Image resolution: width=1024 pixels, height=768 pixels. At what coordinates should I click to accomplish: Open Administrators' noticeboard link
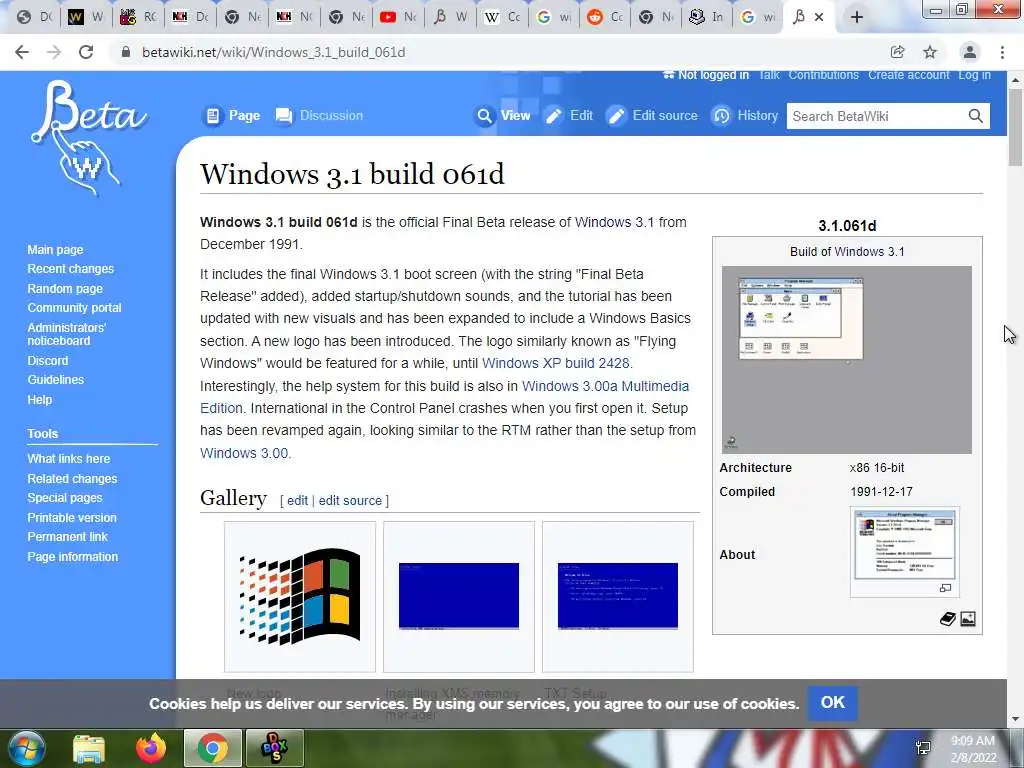67,334
